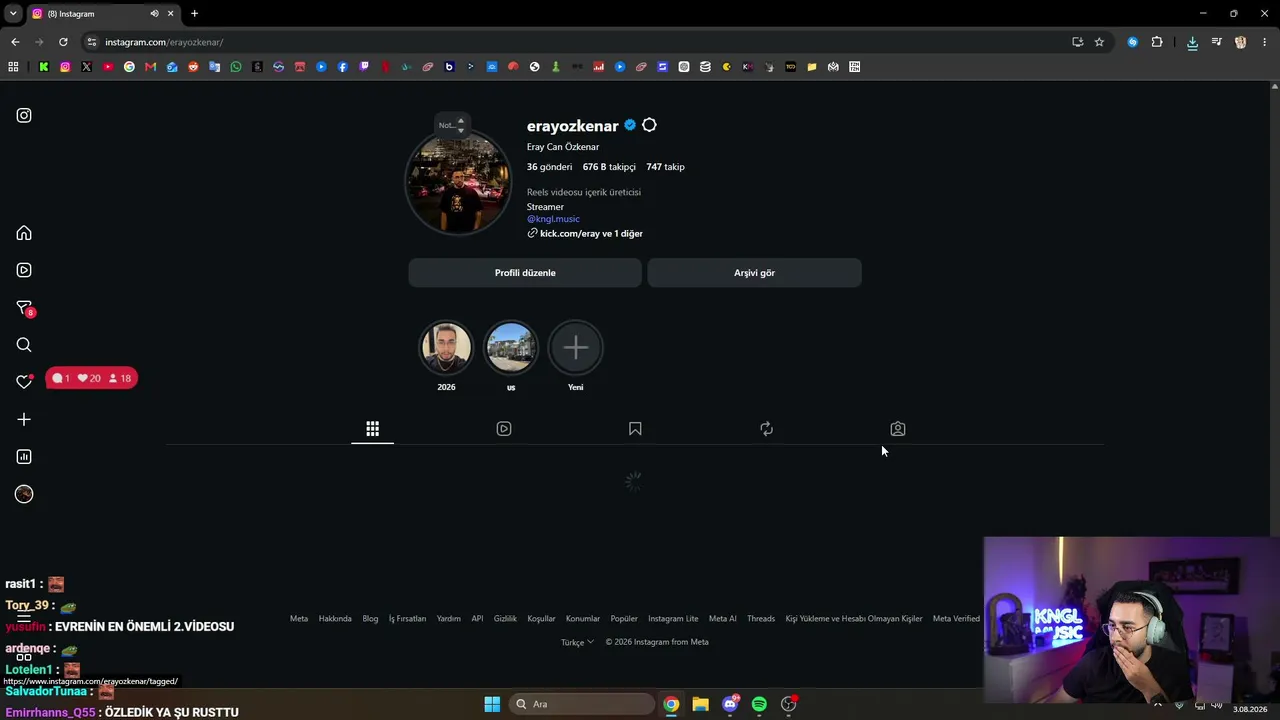The height and width of the screenshot is (720, 1280).
Task: Click the verified badge beside erayozkenar
Action: coord(630,125)
